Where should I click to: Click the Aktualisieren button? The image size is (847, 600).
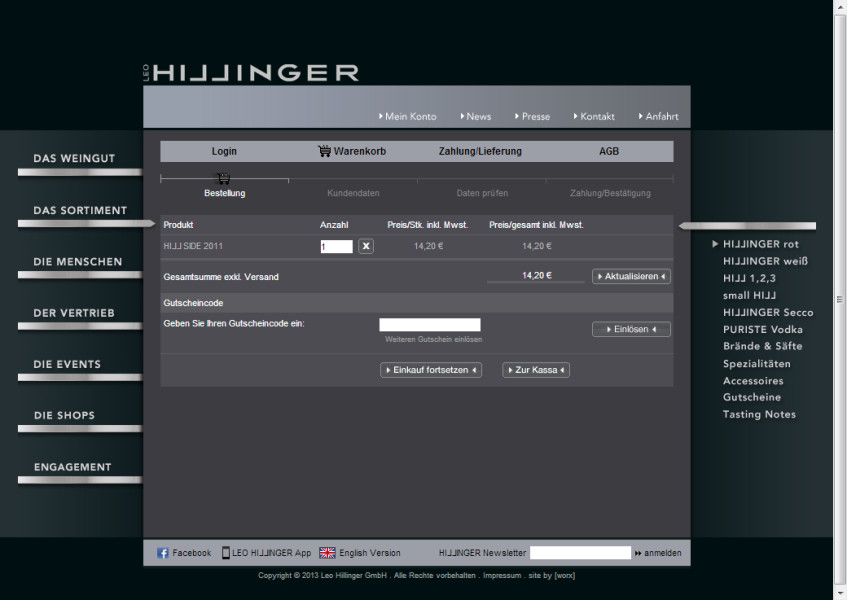pyautogui.click(x=631, y=277)
